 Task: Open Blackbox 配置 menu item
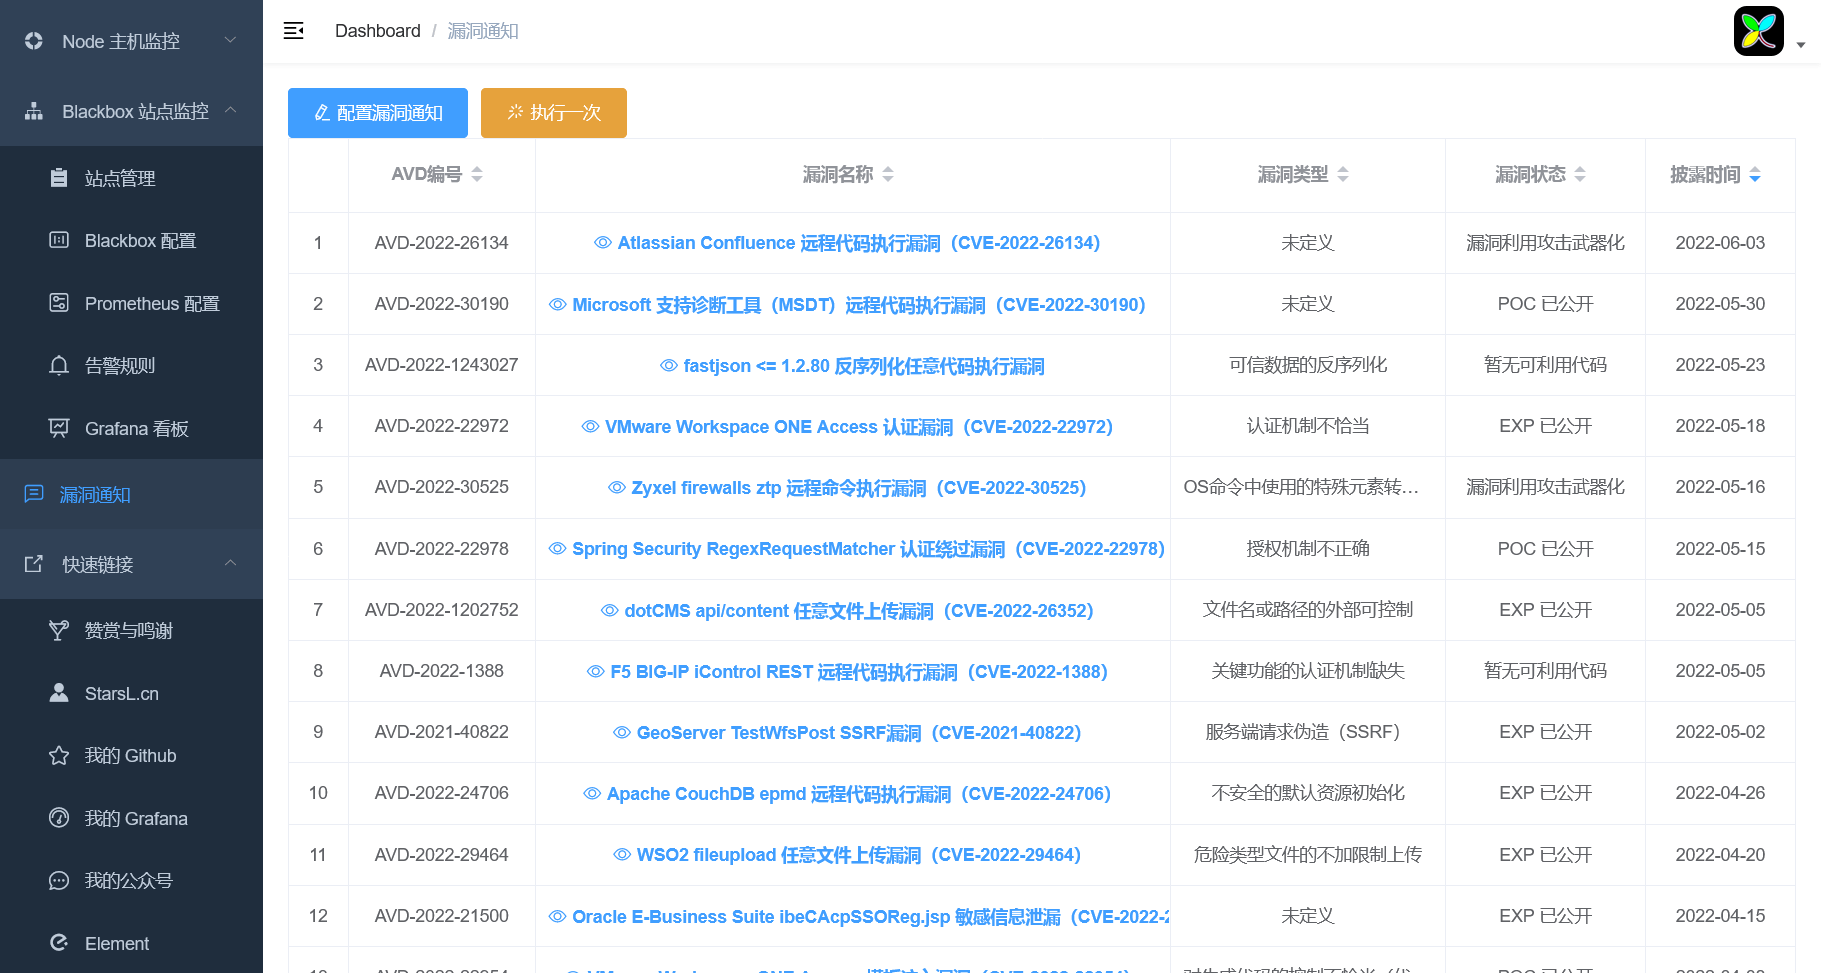(131, 240)
